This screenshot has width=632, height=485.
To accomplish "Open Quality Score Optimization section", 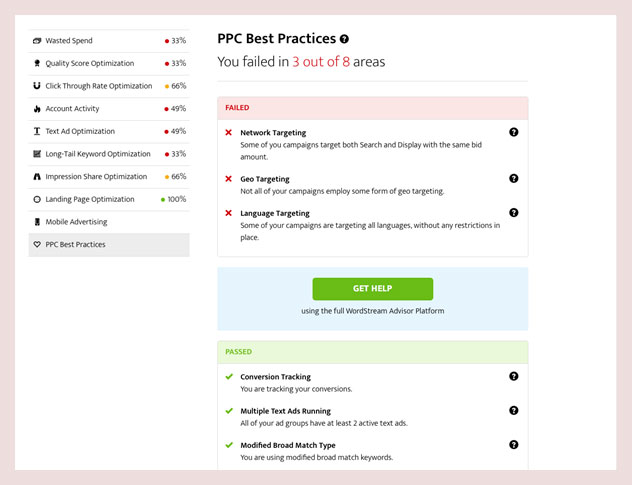I will pos(109,63).
